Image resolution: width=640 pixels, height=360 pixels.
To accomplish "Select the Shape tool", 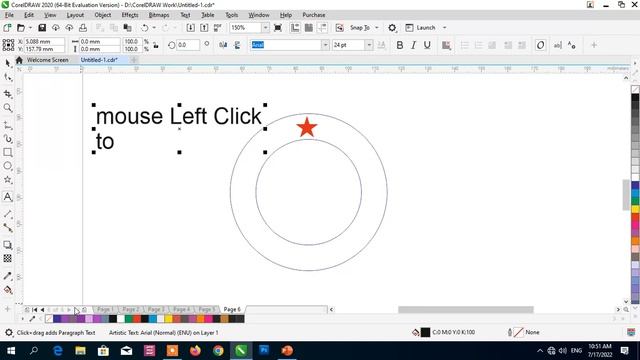I will click(8, 77).
